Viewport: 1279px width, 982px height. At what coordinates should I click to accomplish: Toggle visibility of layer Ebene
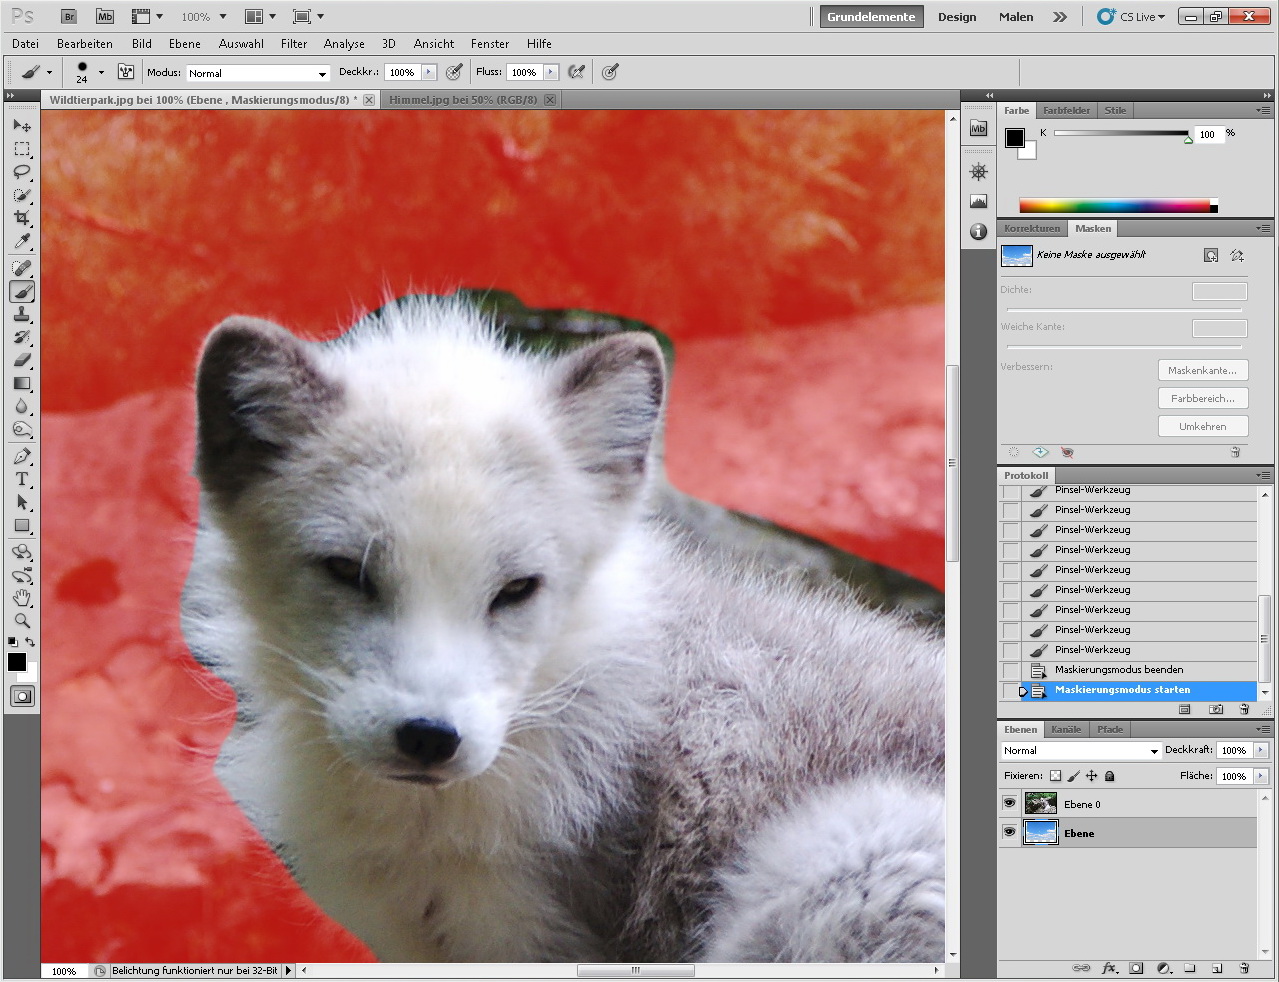[1009, 832]
